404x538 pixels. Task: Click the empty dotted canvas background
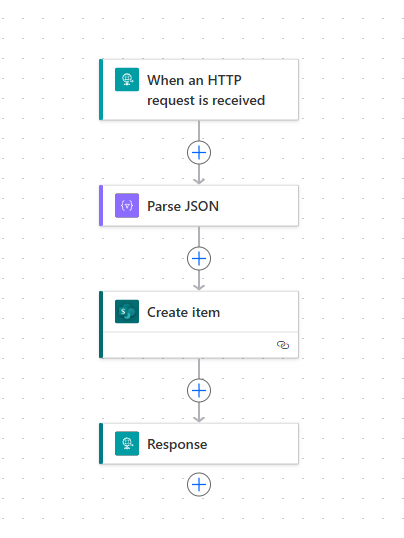point(350,261)
